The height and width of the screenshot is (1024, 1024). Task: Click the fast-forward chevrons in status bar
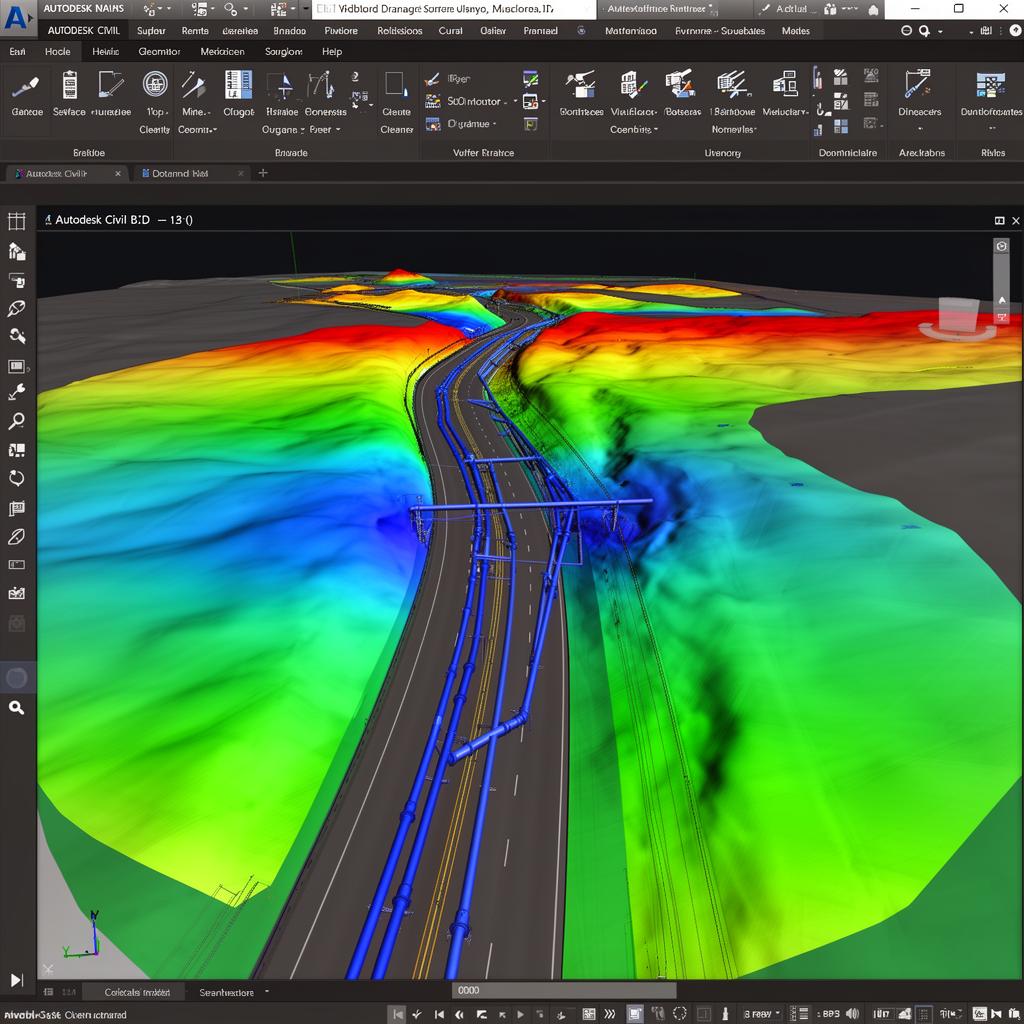pos(610,1014)
